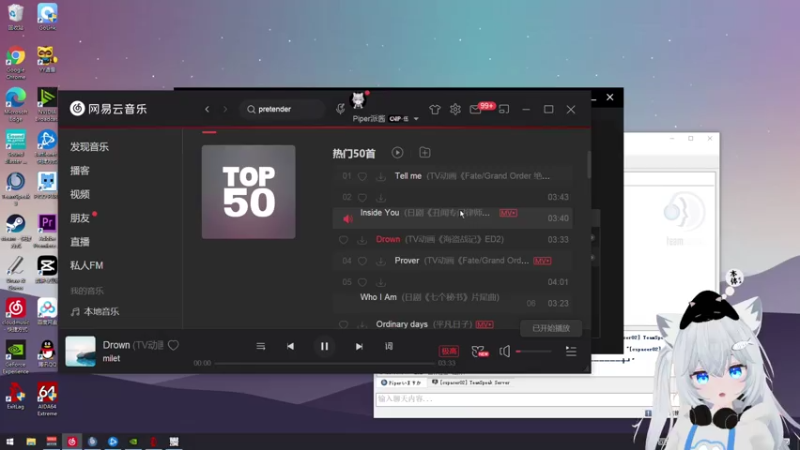Select the song Who I Am

point(379,297)
